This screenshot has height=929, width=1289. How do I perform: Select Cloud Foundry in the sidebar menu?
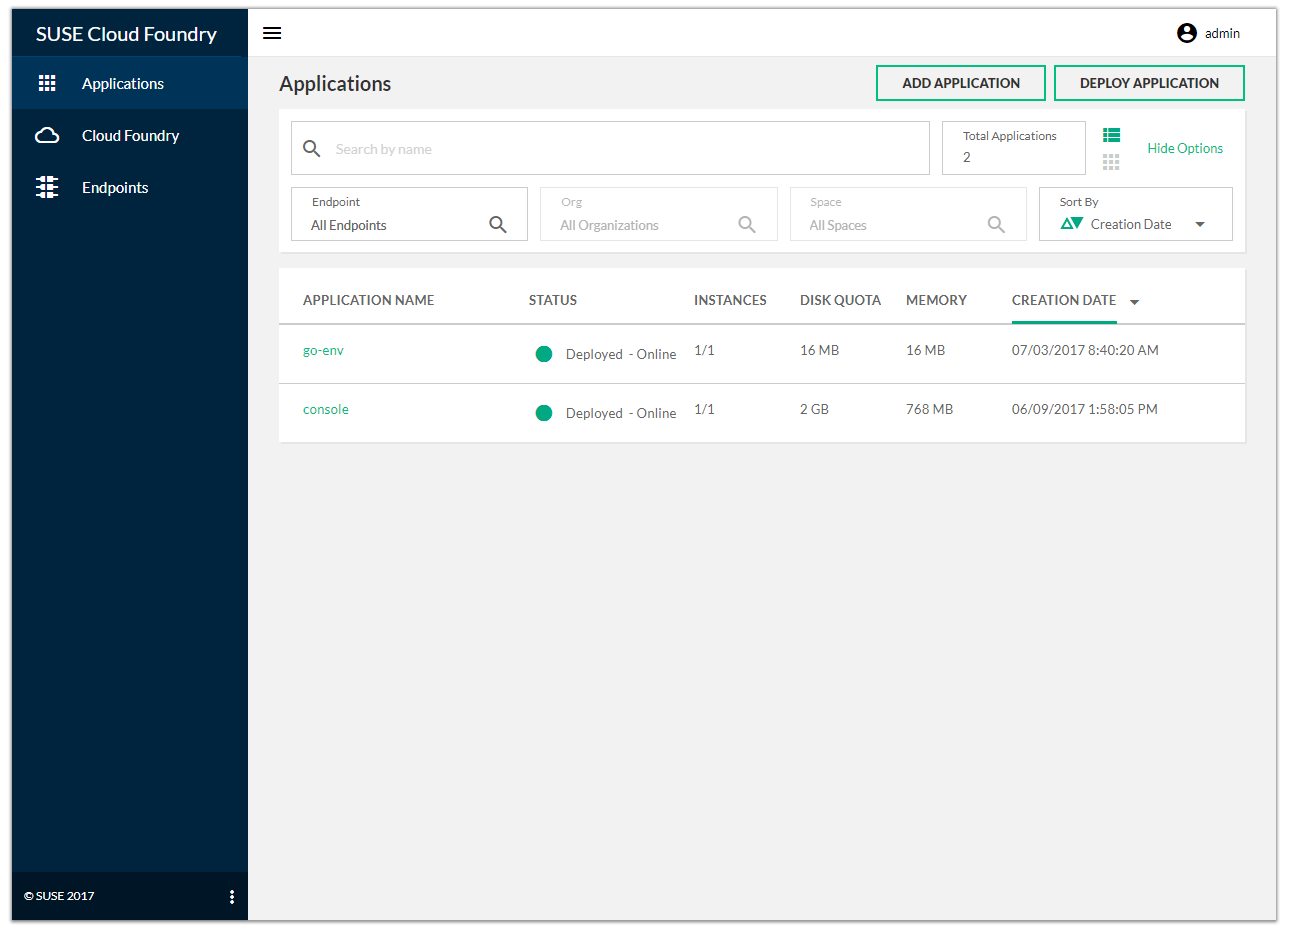coord(131,135)
